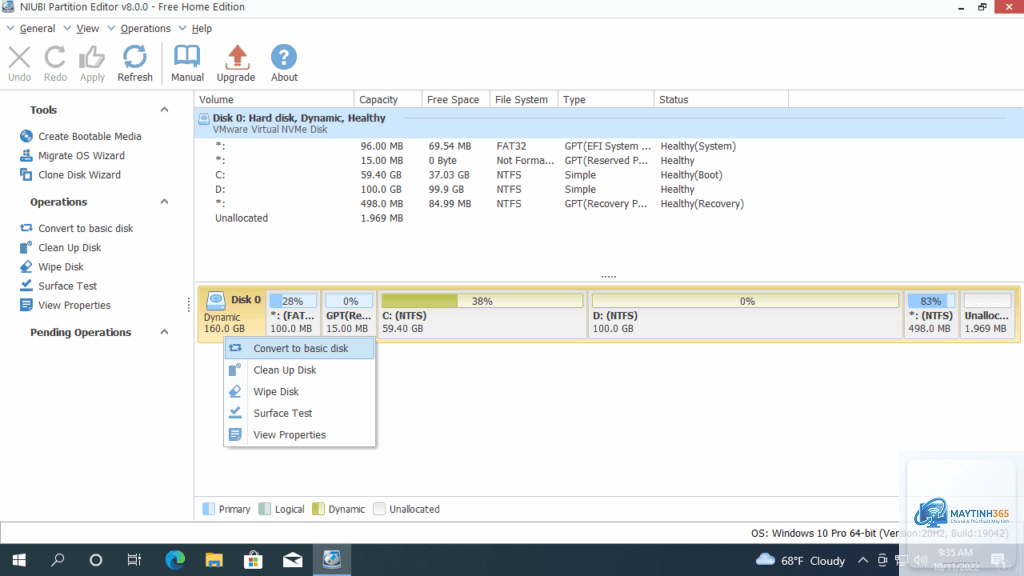Launch Microsoft Edge from taskbar

click(x=175, y=560)
